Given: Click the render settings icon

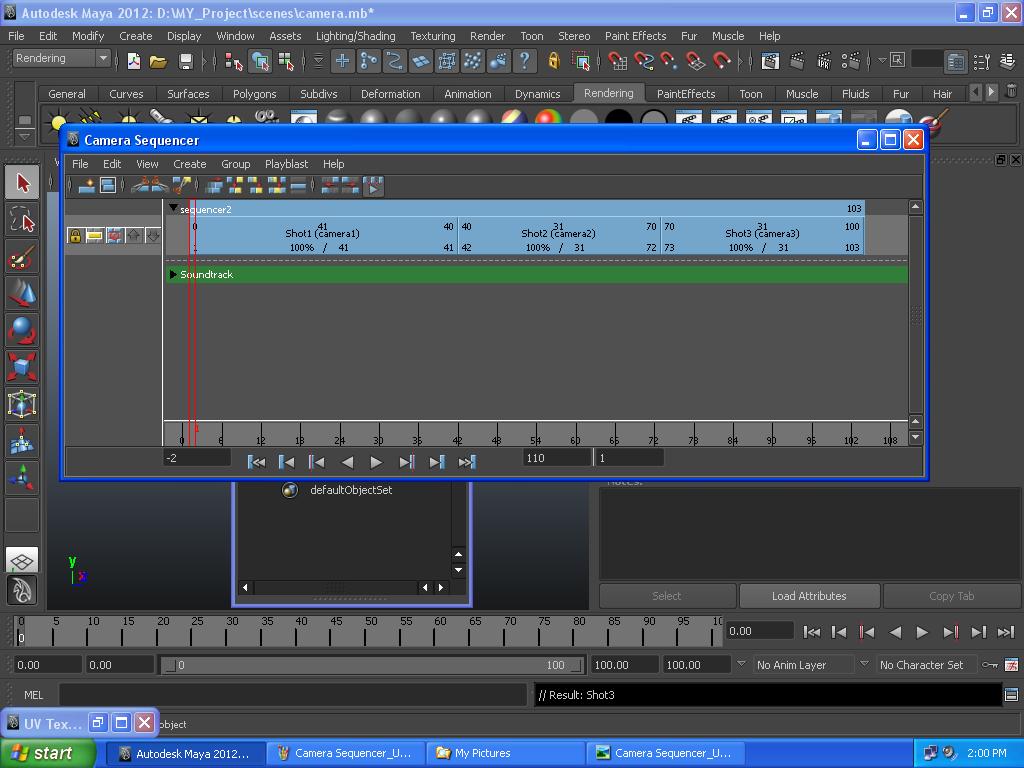Looking at the screenshot, I should [x=850, y=61].
